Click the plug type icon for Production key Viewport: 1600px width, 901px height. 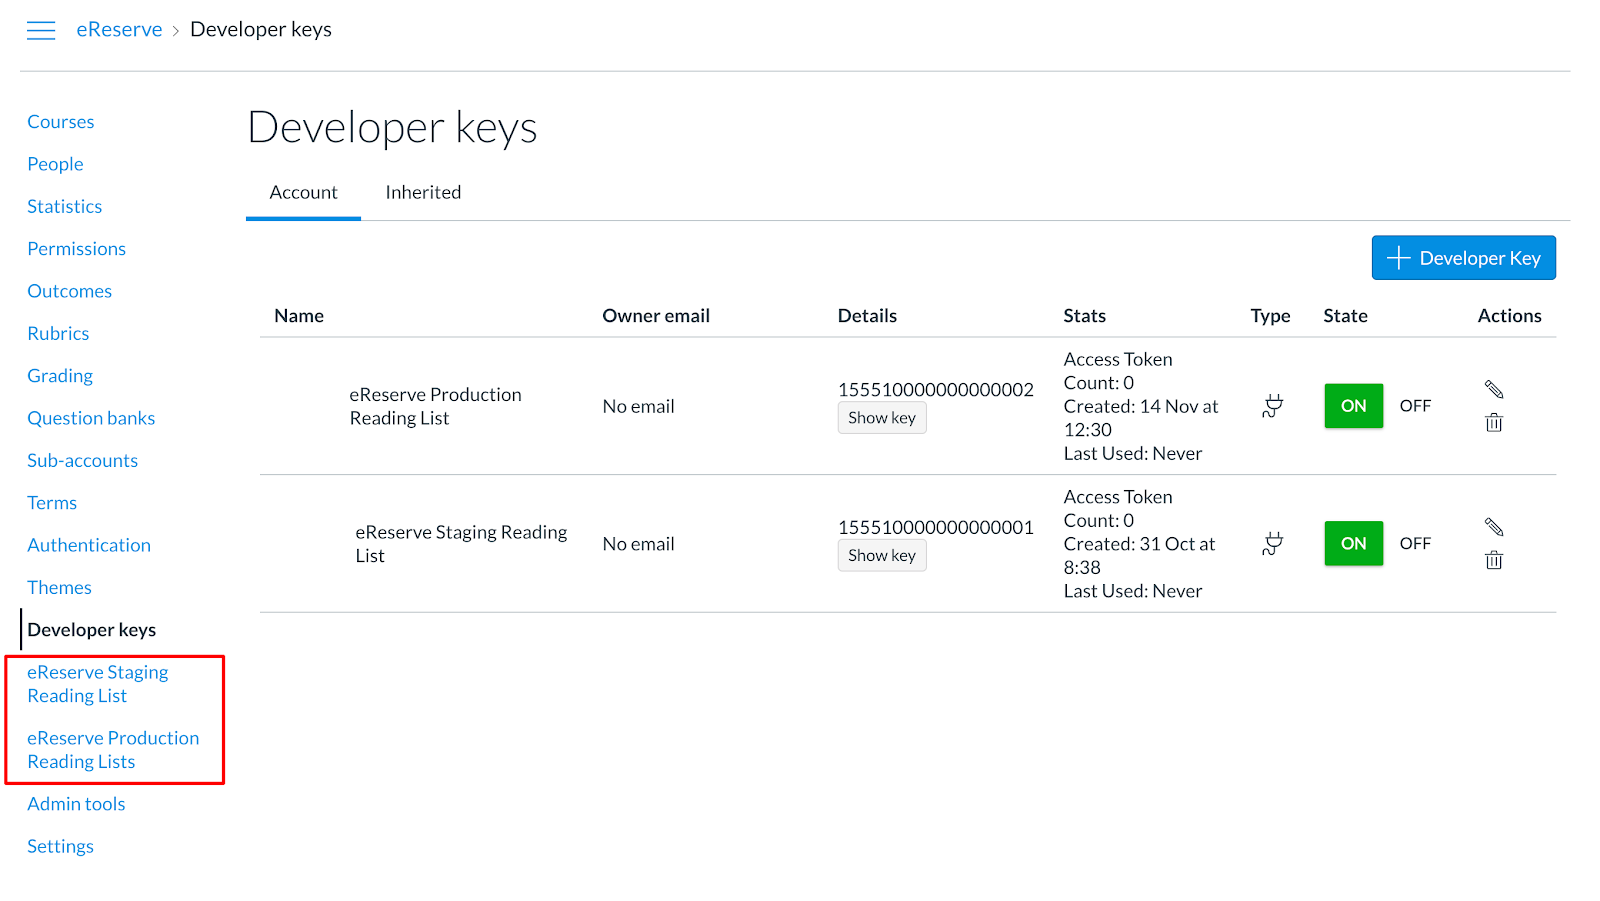click(1272, 406)
